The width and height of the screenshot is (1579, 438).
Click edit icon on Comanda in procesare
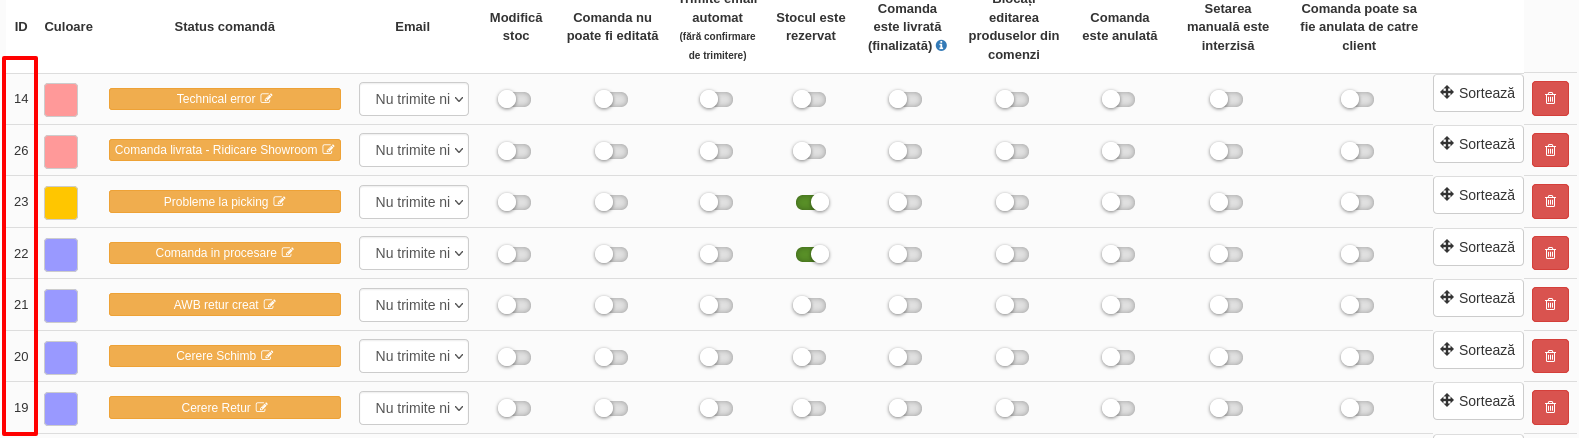(287, 253)
